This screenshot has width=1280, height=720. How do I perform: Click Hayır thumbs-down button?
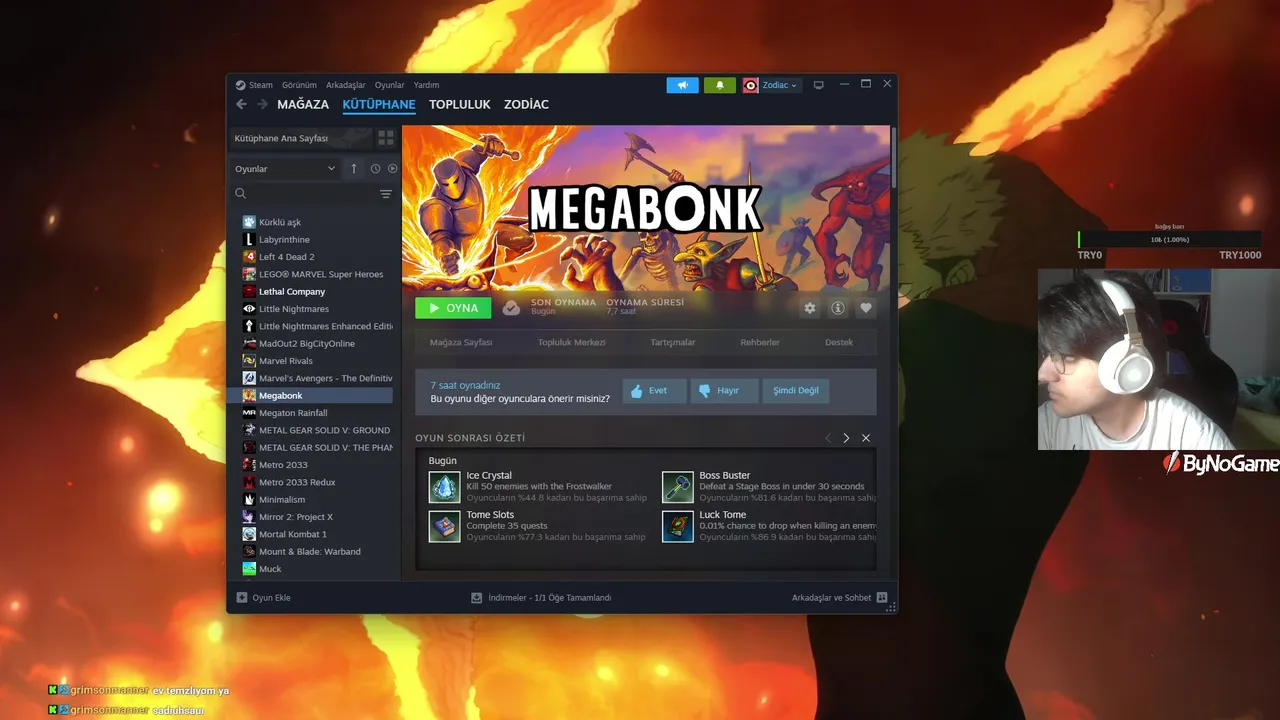coord(725,391)
